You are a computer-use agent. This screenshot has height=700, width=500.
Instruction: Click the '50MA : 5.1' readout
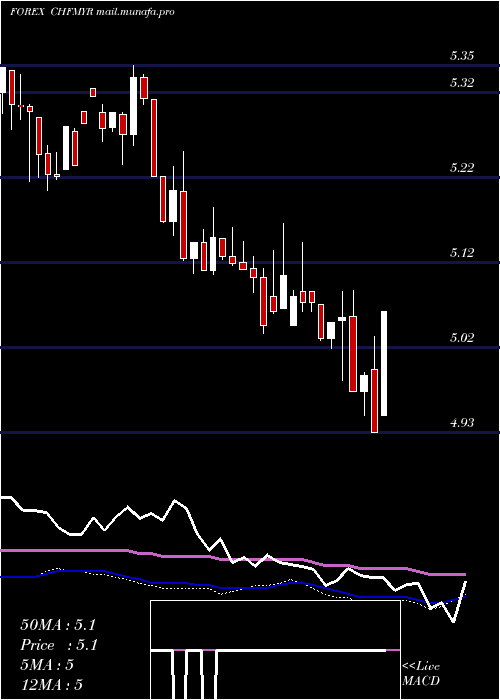click(58, 625)
